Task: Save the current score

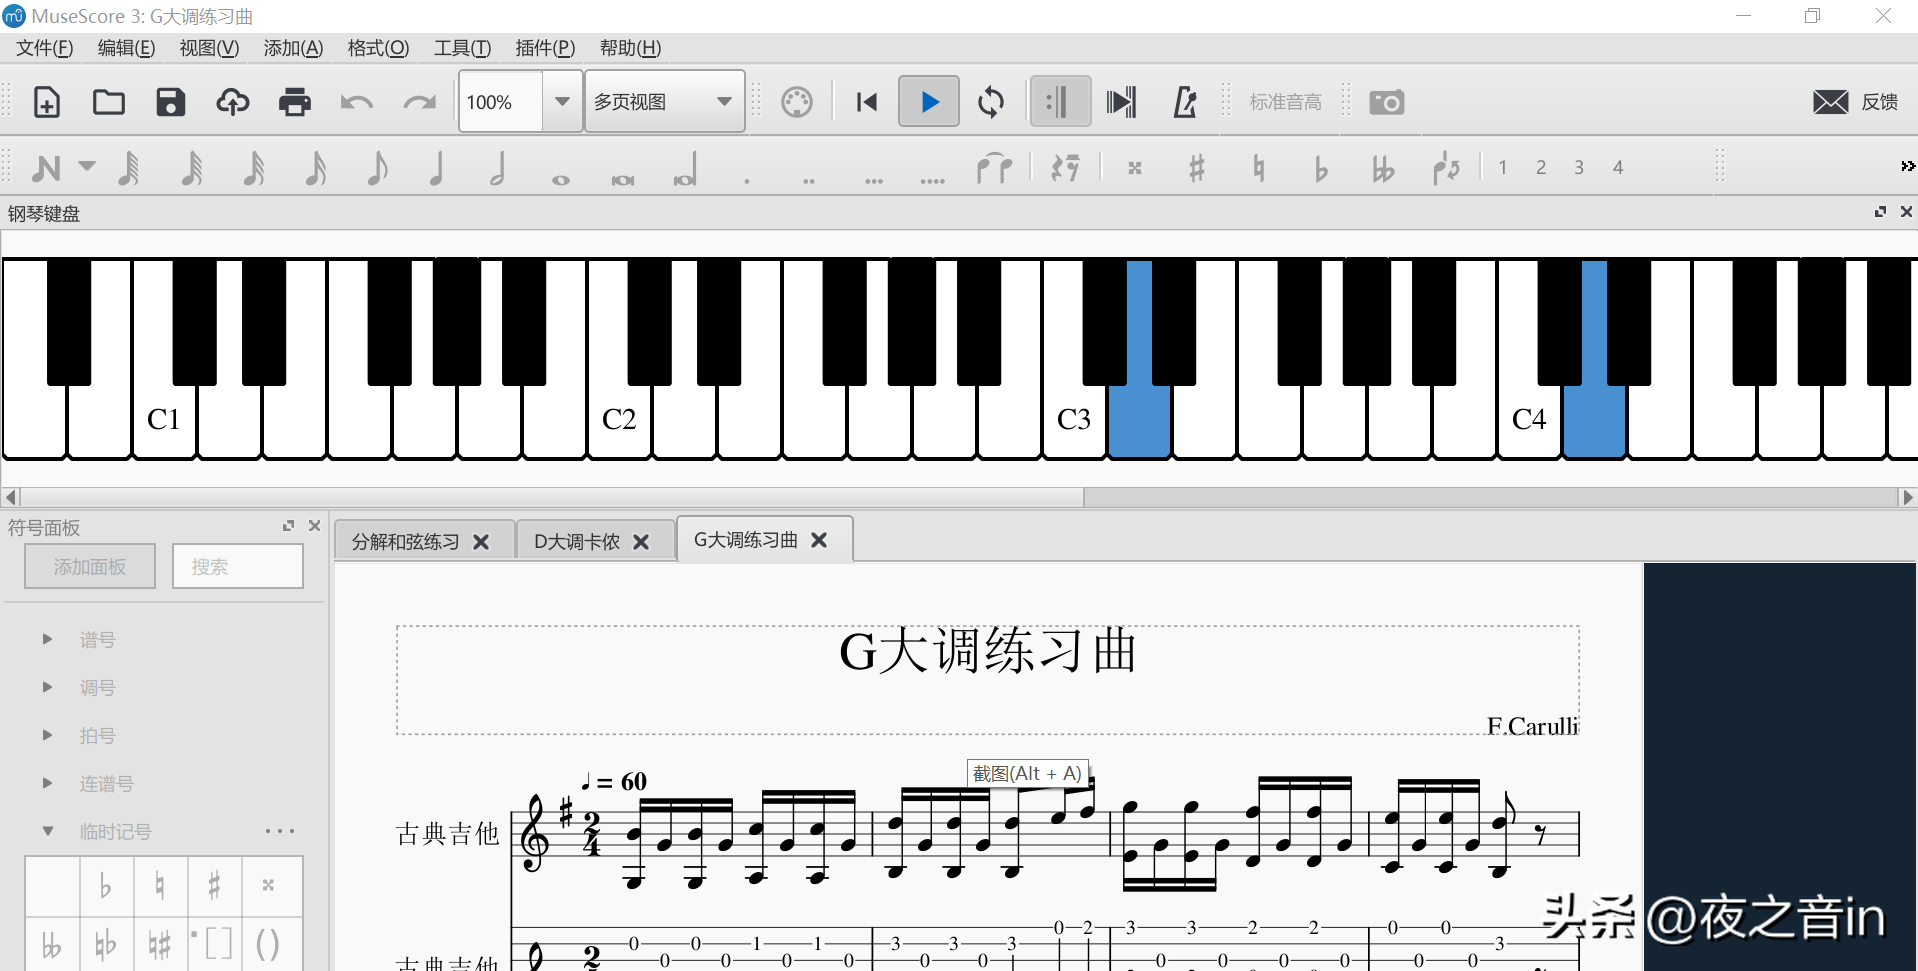Action: coord(171,102)
